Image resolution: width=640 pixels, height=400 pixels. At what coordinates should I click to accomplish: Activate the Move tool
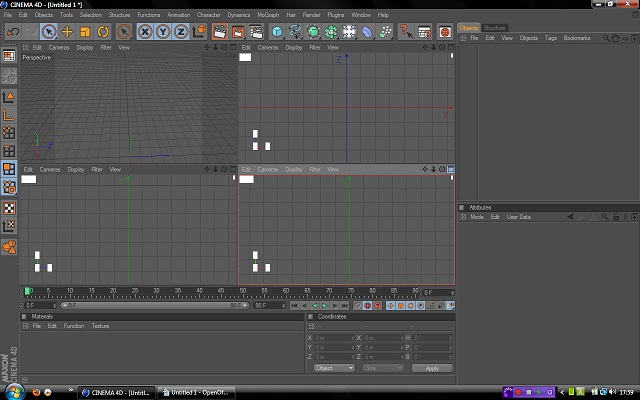click(67, 31)
